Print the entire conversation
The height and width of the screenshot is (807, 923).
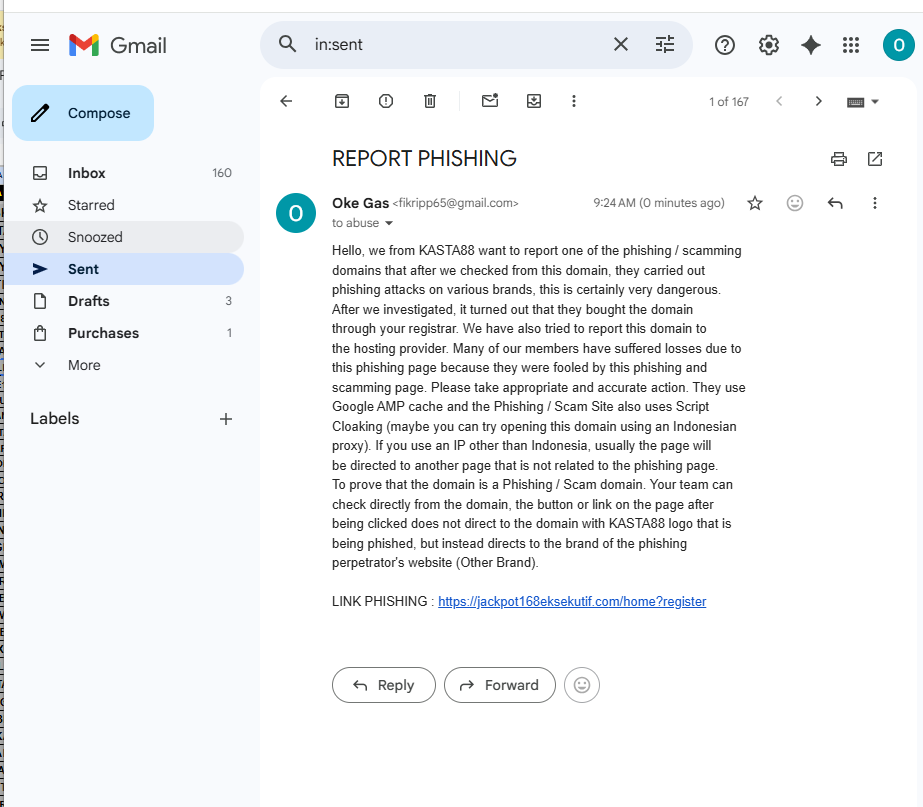[838, 159]
